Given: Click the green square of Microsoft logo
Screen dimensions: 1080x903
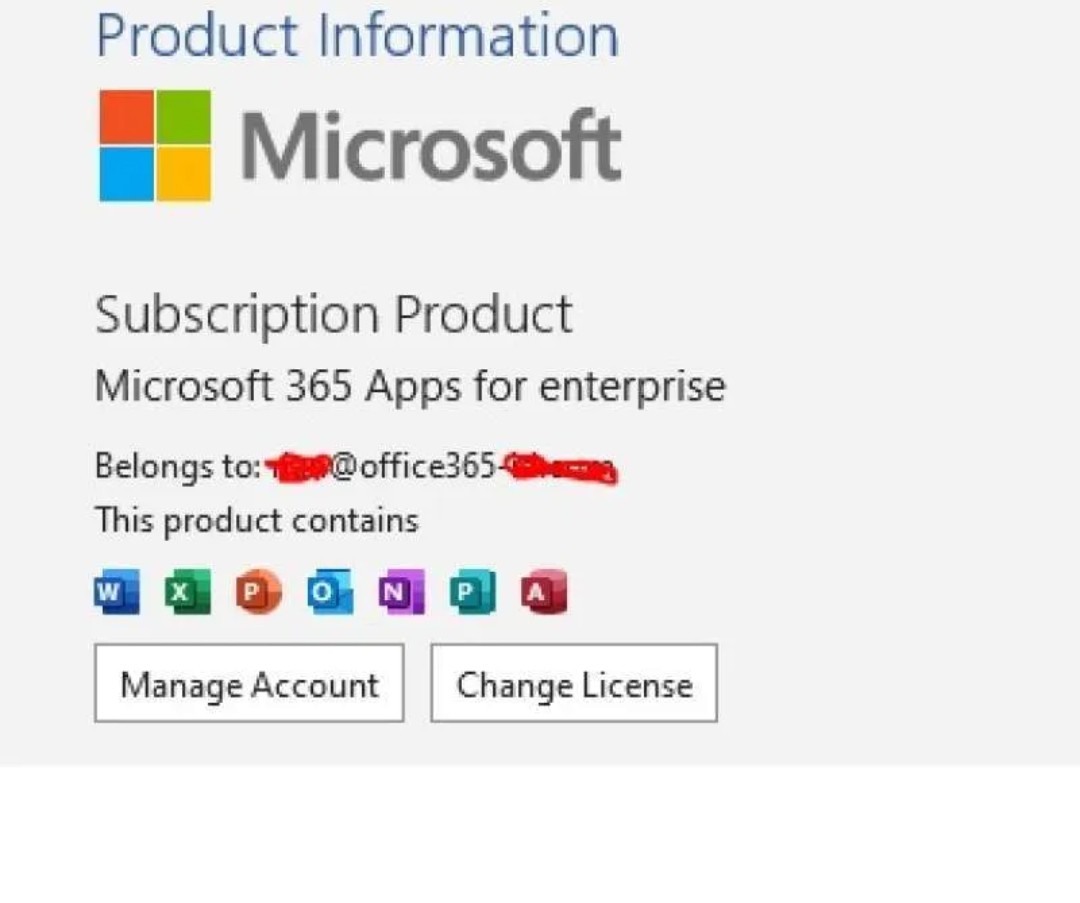Looking at the screenshot, I should click(184, 116).
